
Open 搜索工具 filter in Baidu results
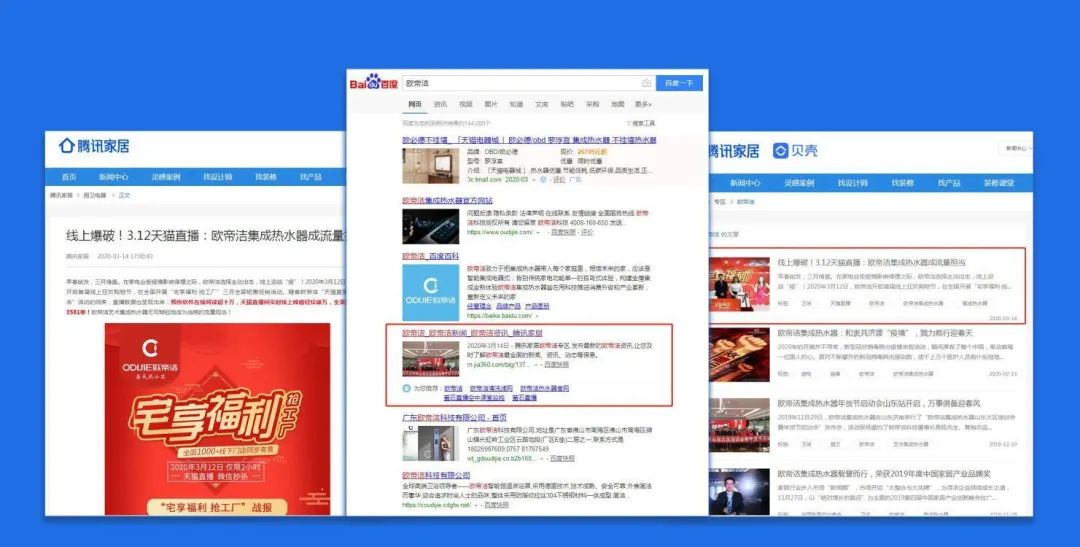pyautogui.click(x=641, y=123)
